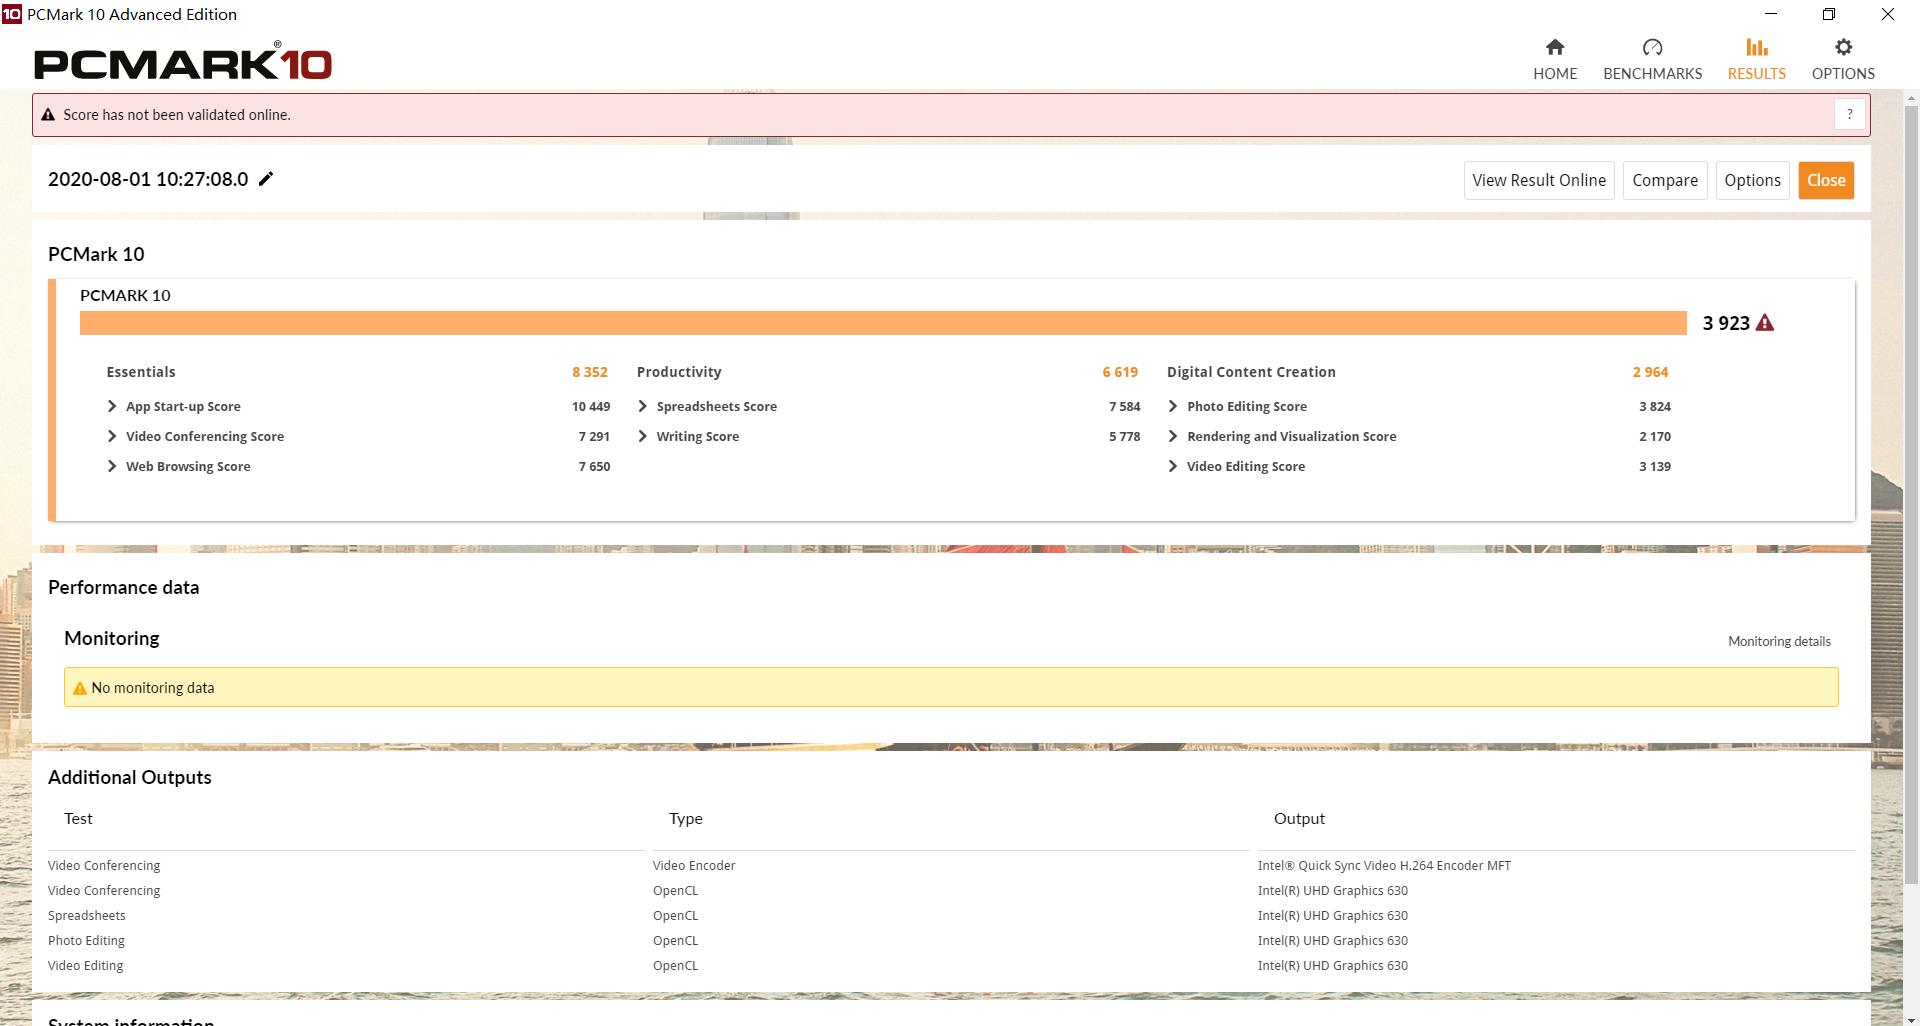Screen dimensions: 1920x1026
Task: Click the App Start-up value 10 449
Action: tap(591, 406)
